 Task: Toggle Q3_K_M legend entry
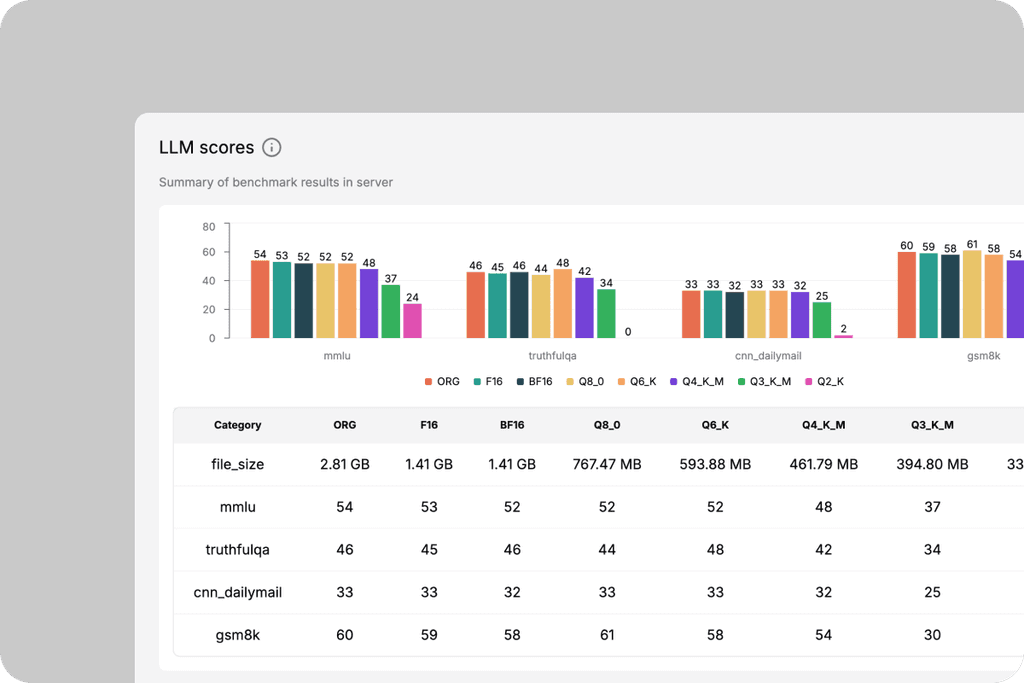764,381
